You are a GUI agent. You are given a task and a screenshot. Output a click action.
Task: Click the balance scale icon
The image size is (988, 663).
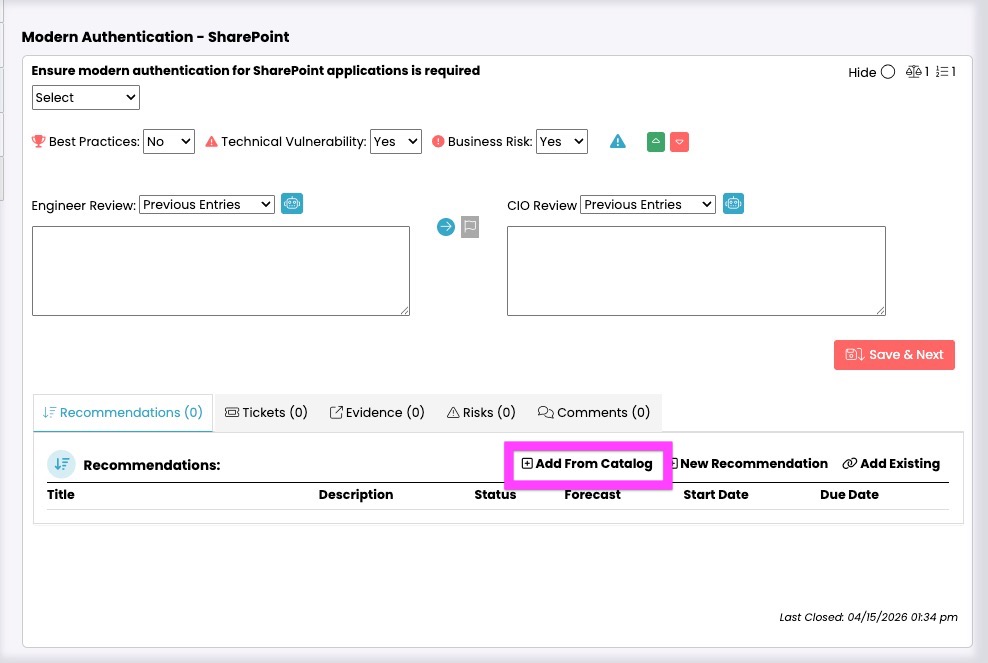coord(913,72)
